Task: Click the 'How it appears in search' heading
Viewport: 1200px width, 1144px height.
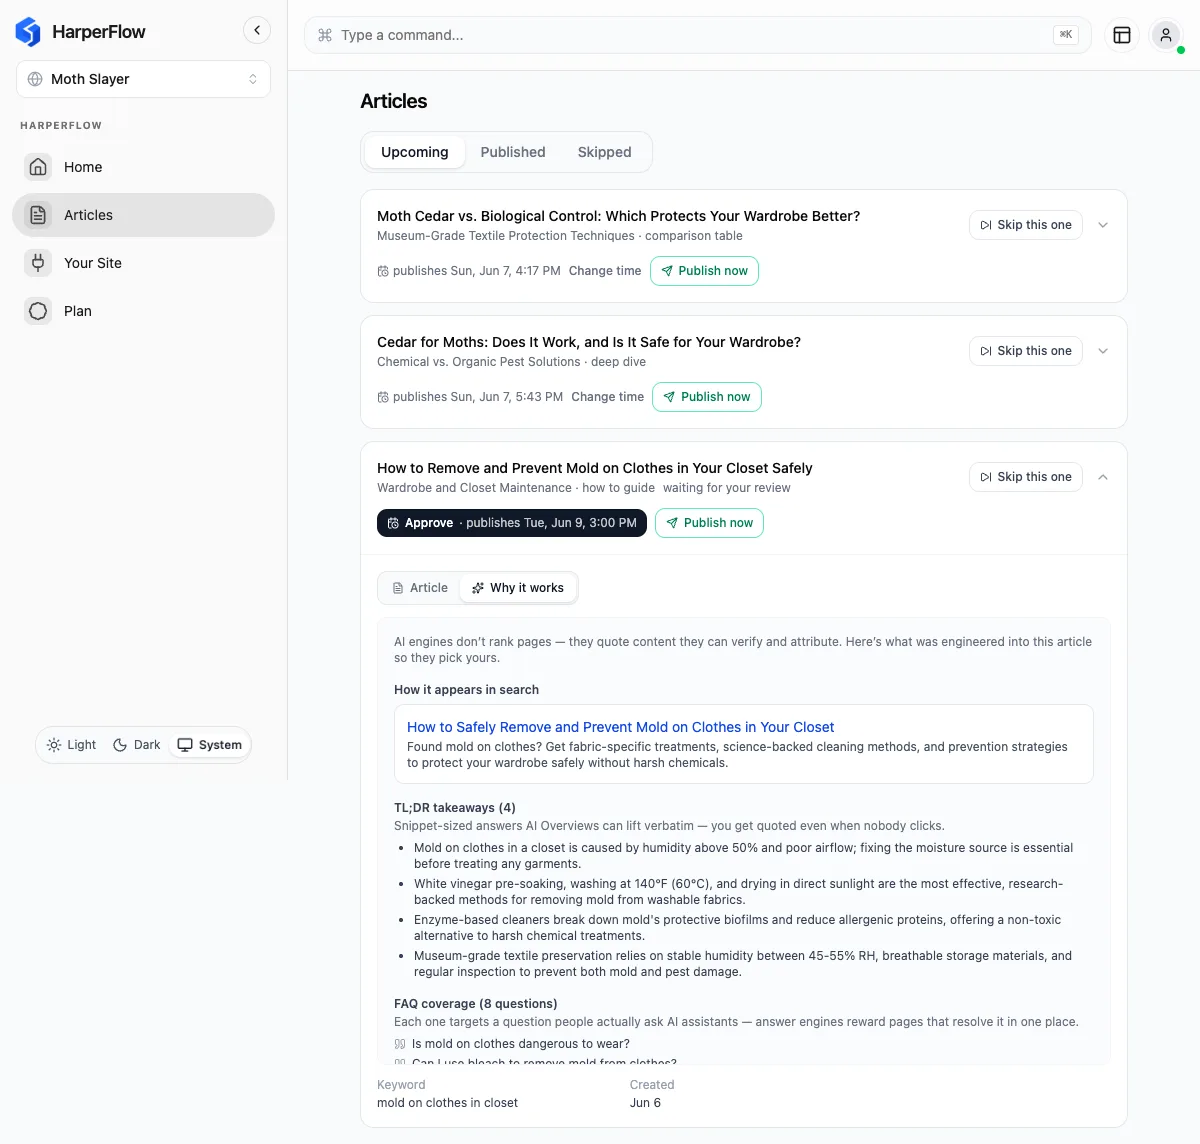Action: (x=466, y=690)
